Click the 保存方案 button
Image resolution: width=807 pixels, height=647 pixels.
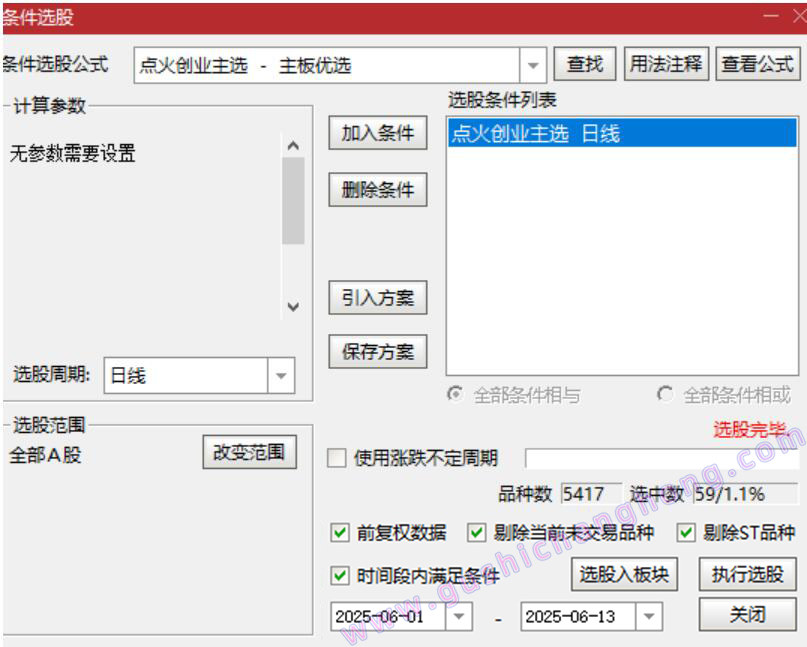(378, 352)
